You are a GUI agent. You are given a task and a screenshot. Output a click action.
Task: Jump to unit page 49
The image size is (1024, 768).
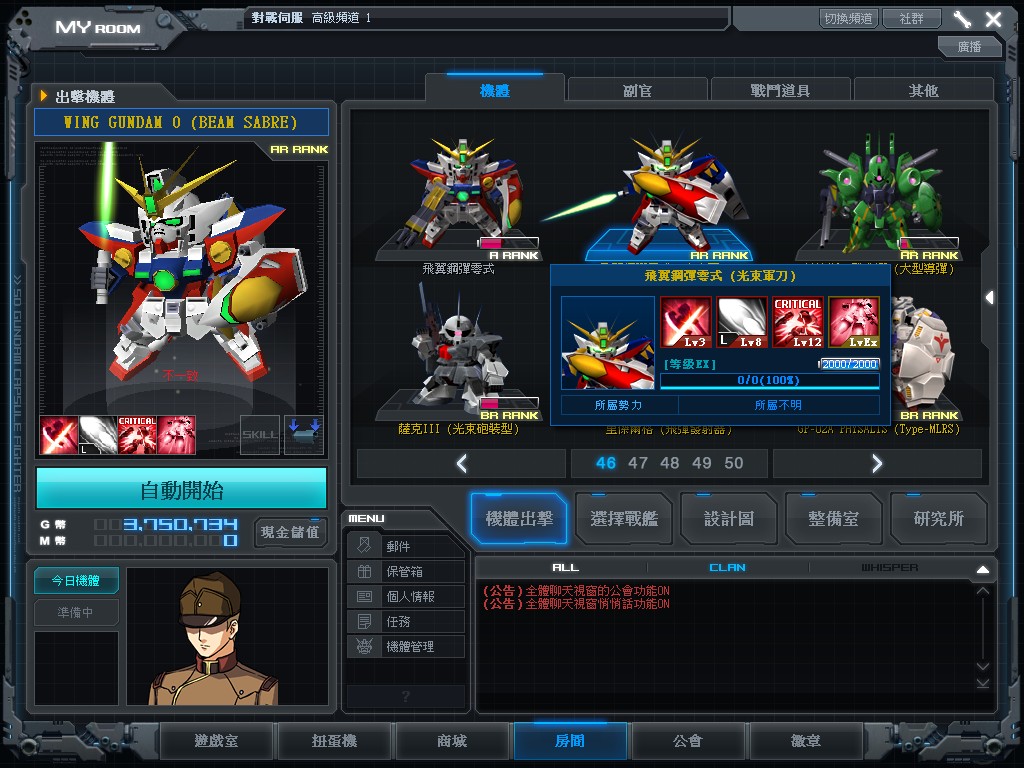[702, 463]
